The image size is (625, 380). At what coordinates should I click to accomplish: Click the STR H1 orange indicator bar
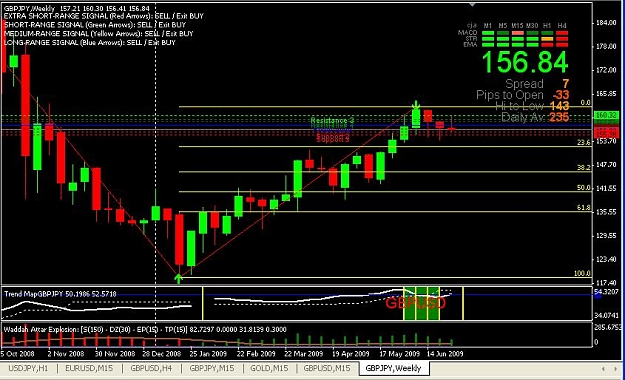[x=547, y=39]
